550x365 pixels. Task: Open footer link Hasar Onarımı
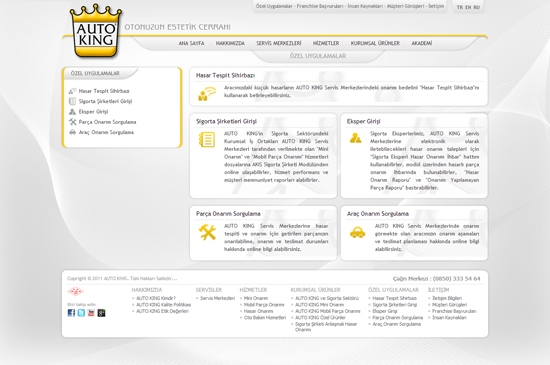point(258,311)
